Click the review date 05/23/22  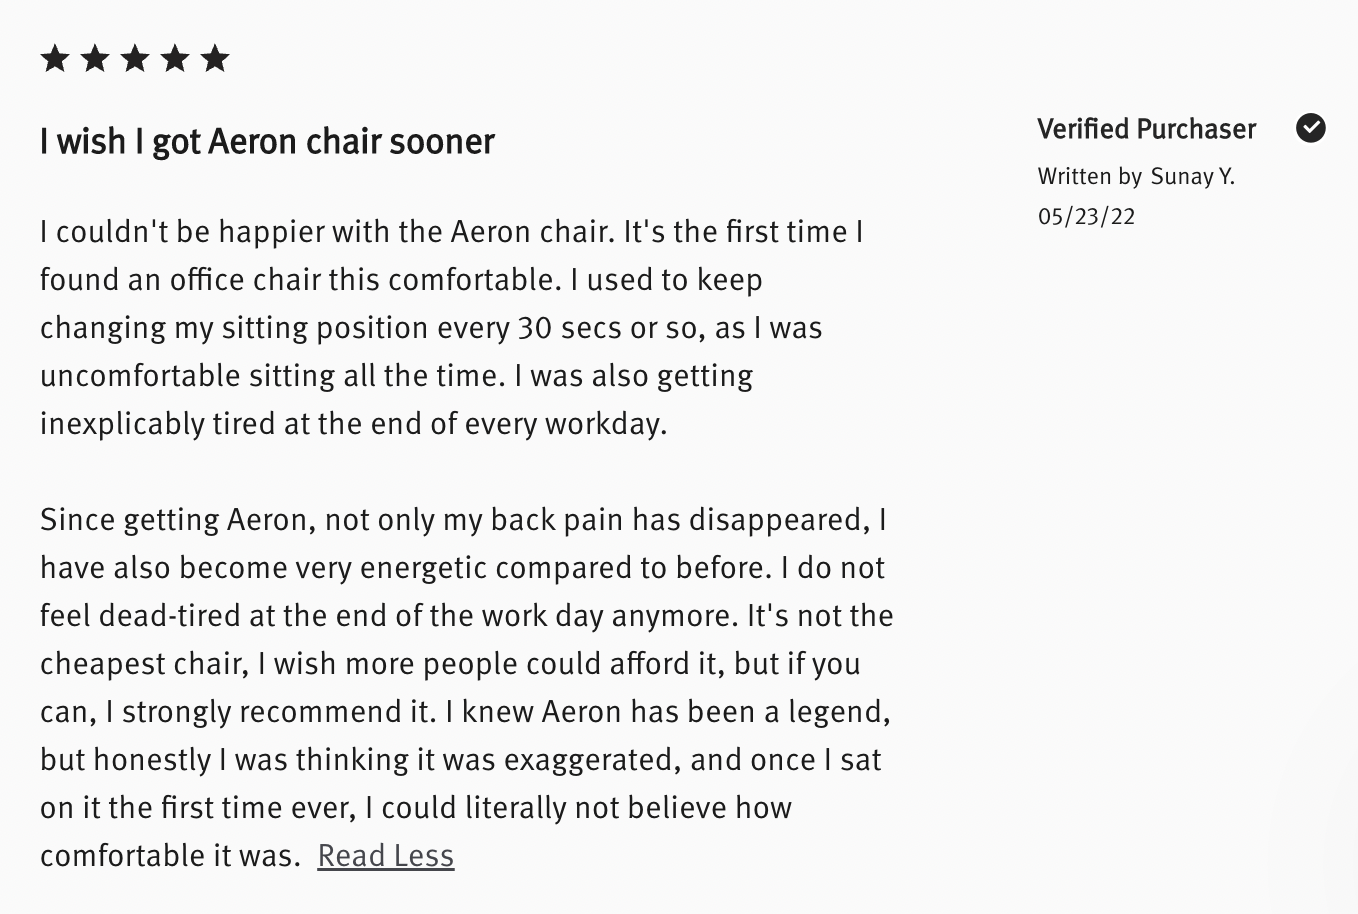pos(1087,217)
